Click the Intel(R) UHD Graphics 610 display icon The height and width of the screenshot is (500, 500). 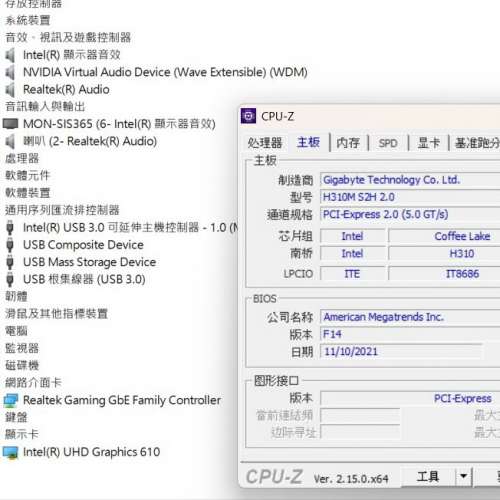click(x=10, y=452)
